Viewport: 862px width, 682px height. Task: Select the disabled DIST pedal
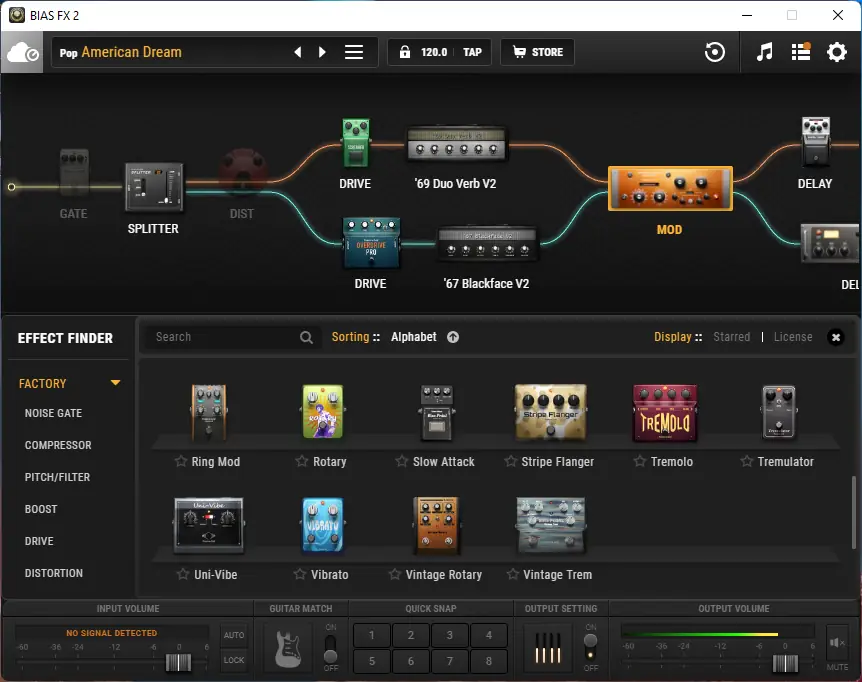pos(242,171)
